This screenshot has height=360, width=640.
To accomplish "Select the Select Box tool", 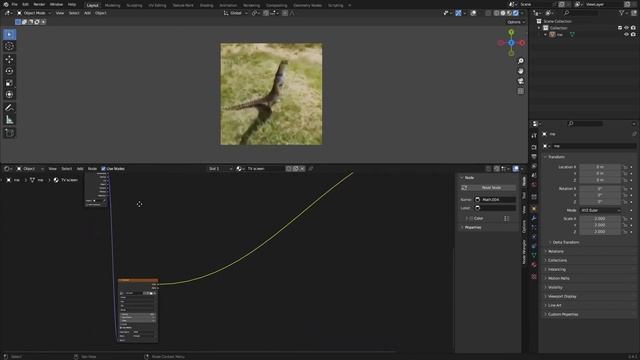I will pos(9,34).
